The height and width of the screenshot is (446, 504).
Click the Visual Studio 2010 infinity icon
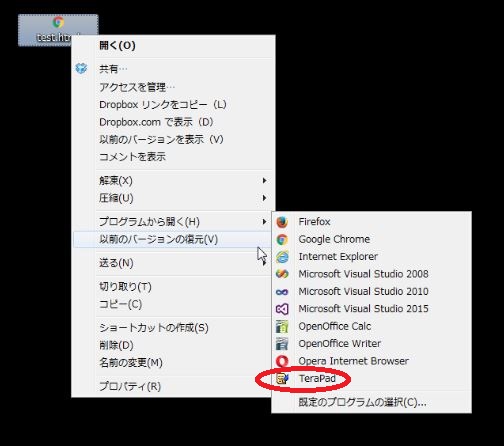pos(282,292)
